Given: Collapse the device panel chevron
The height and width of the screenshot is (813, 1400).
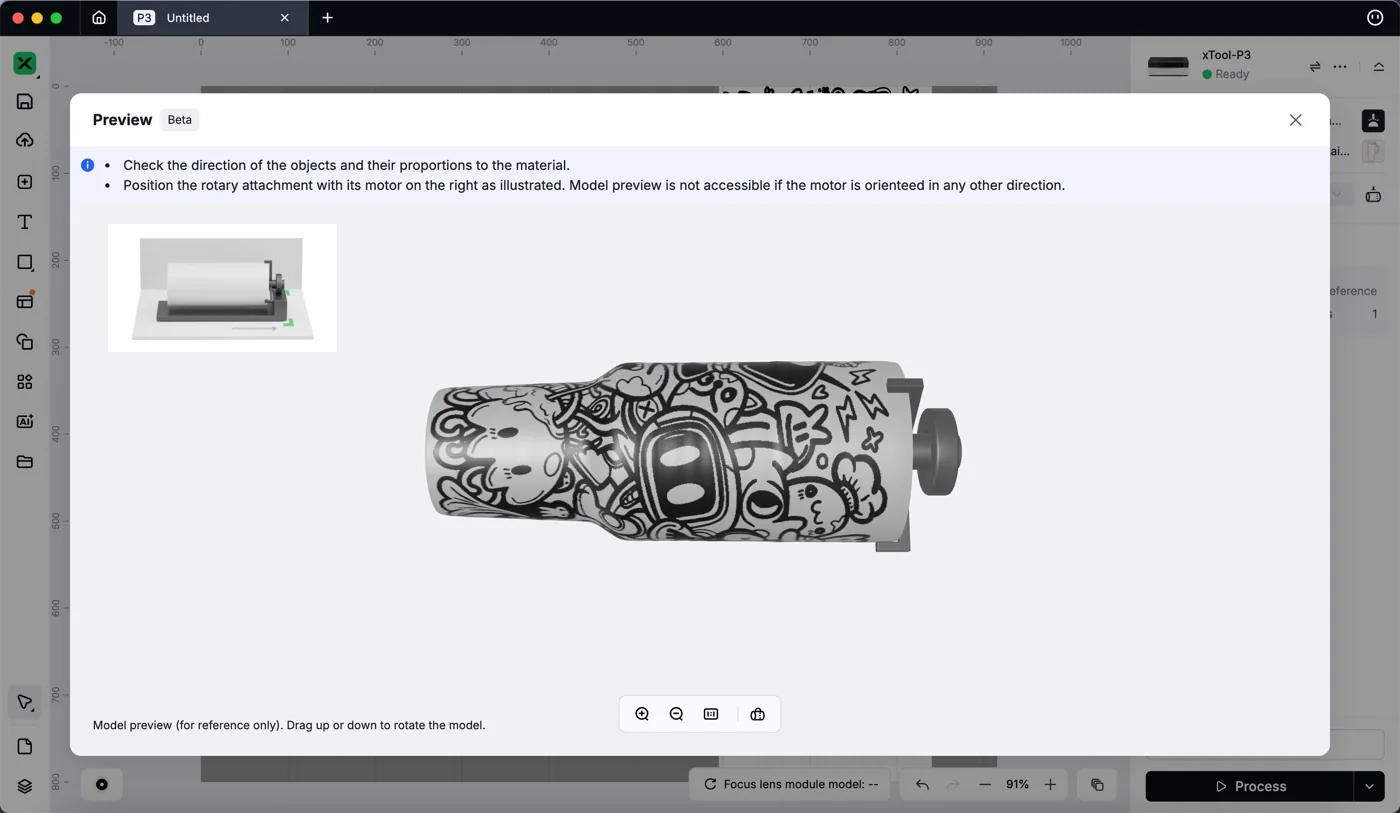Looking at the screenshot, I should [1379, 66].
